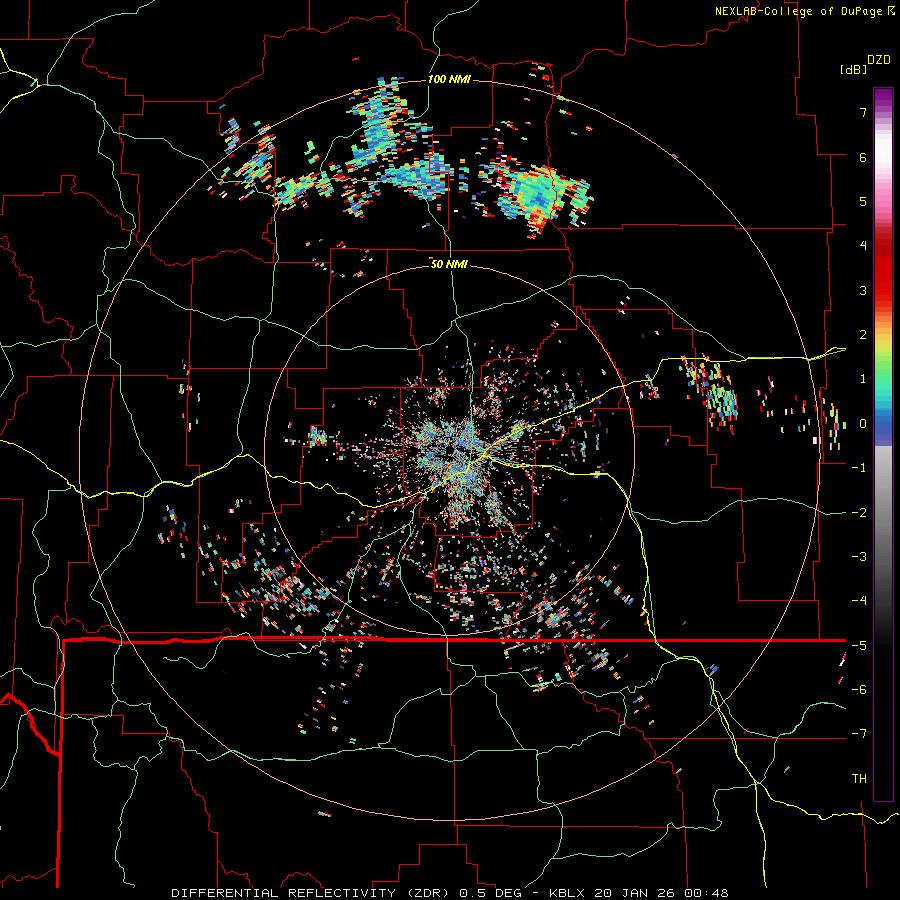Click the 7 value on color scale
This screenshot has height=900, width=900.
point(863,112)
